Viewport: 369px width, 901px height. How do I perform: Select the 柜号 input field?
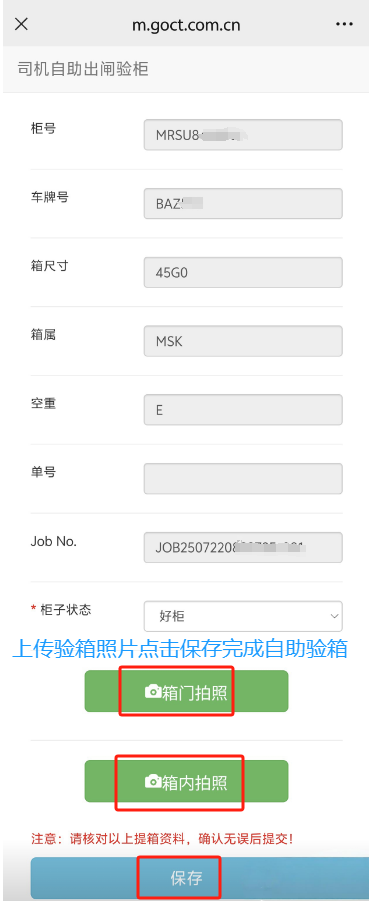click(x=243, y=135)
